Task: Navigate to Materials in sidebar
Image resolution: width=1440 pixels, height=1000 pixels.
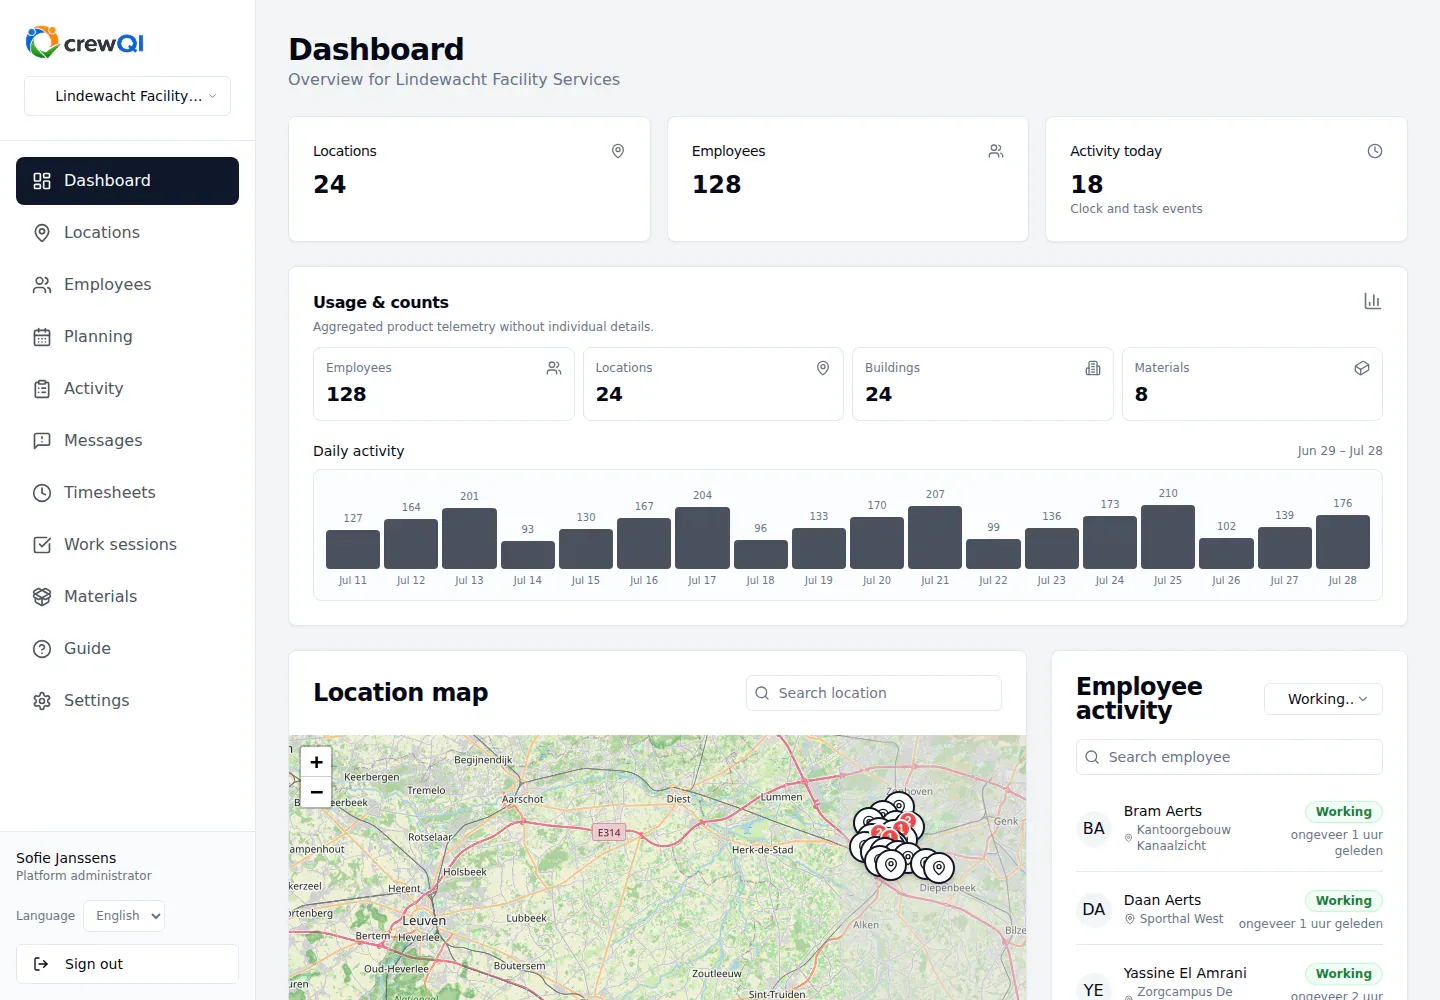Action: click(127, 597)
